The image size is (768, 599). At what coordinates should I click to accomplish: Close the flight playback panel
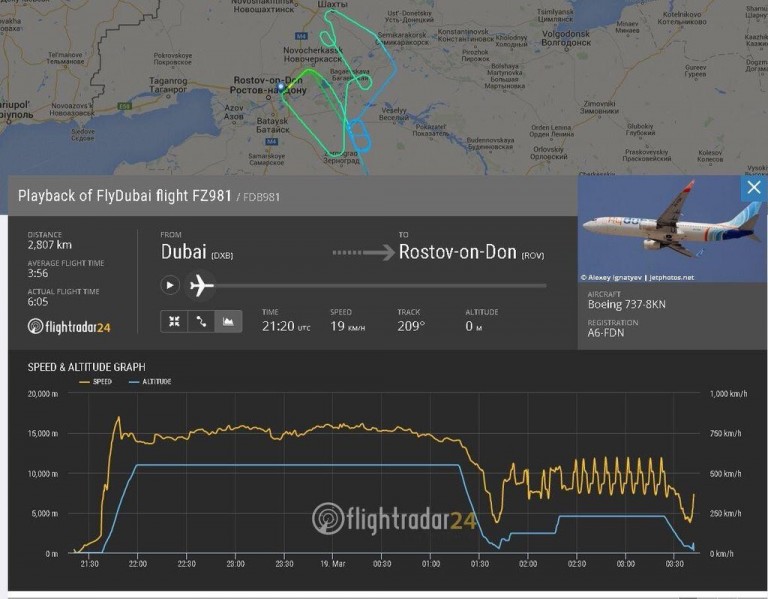[x=753, y=188]
